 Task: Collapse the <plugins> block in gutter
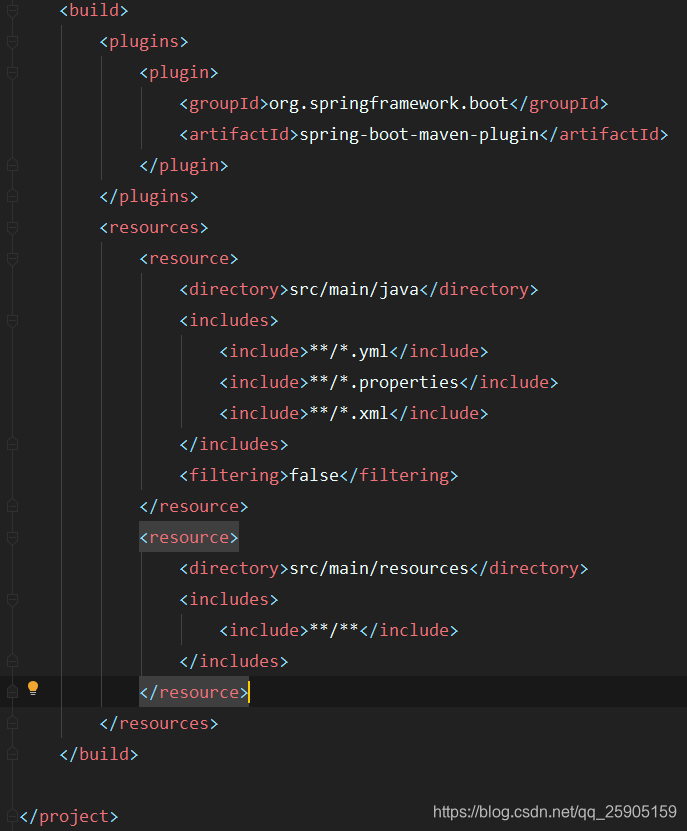(13, 41)
